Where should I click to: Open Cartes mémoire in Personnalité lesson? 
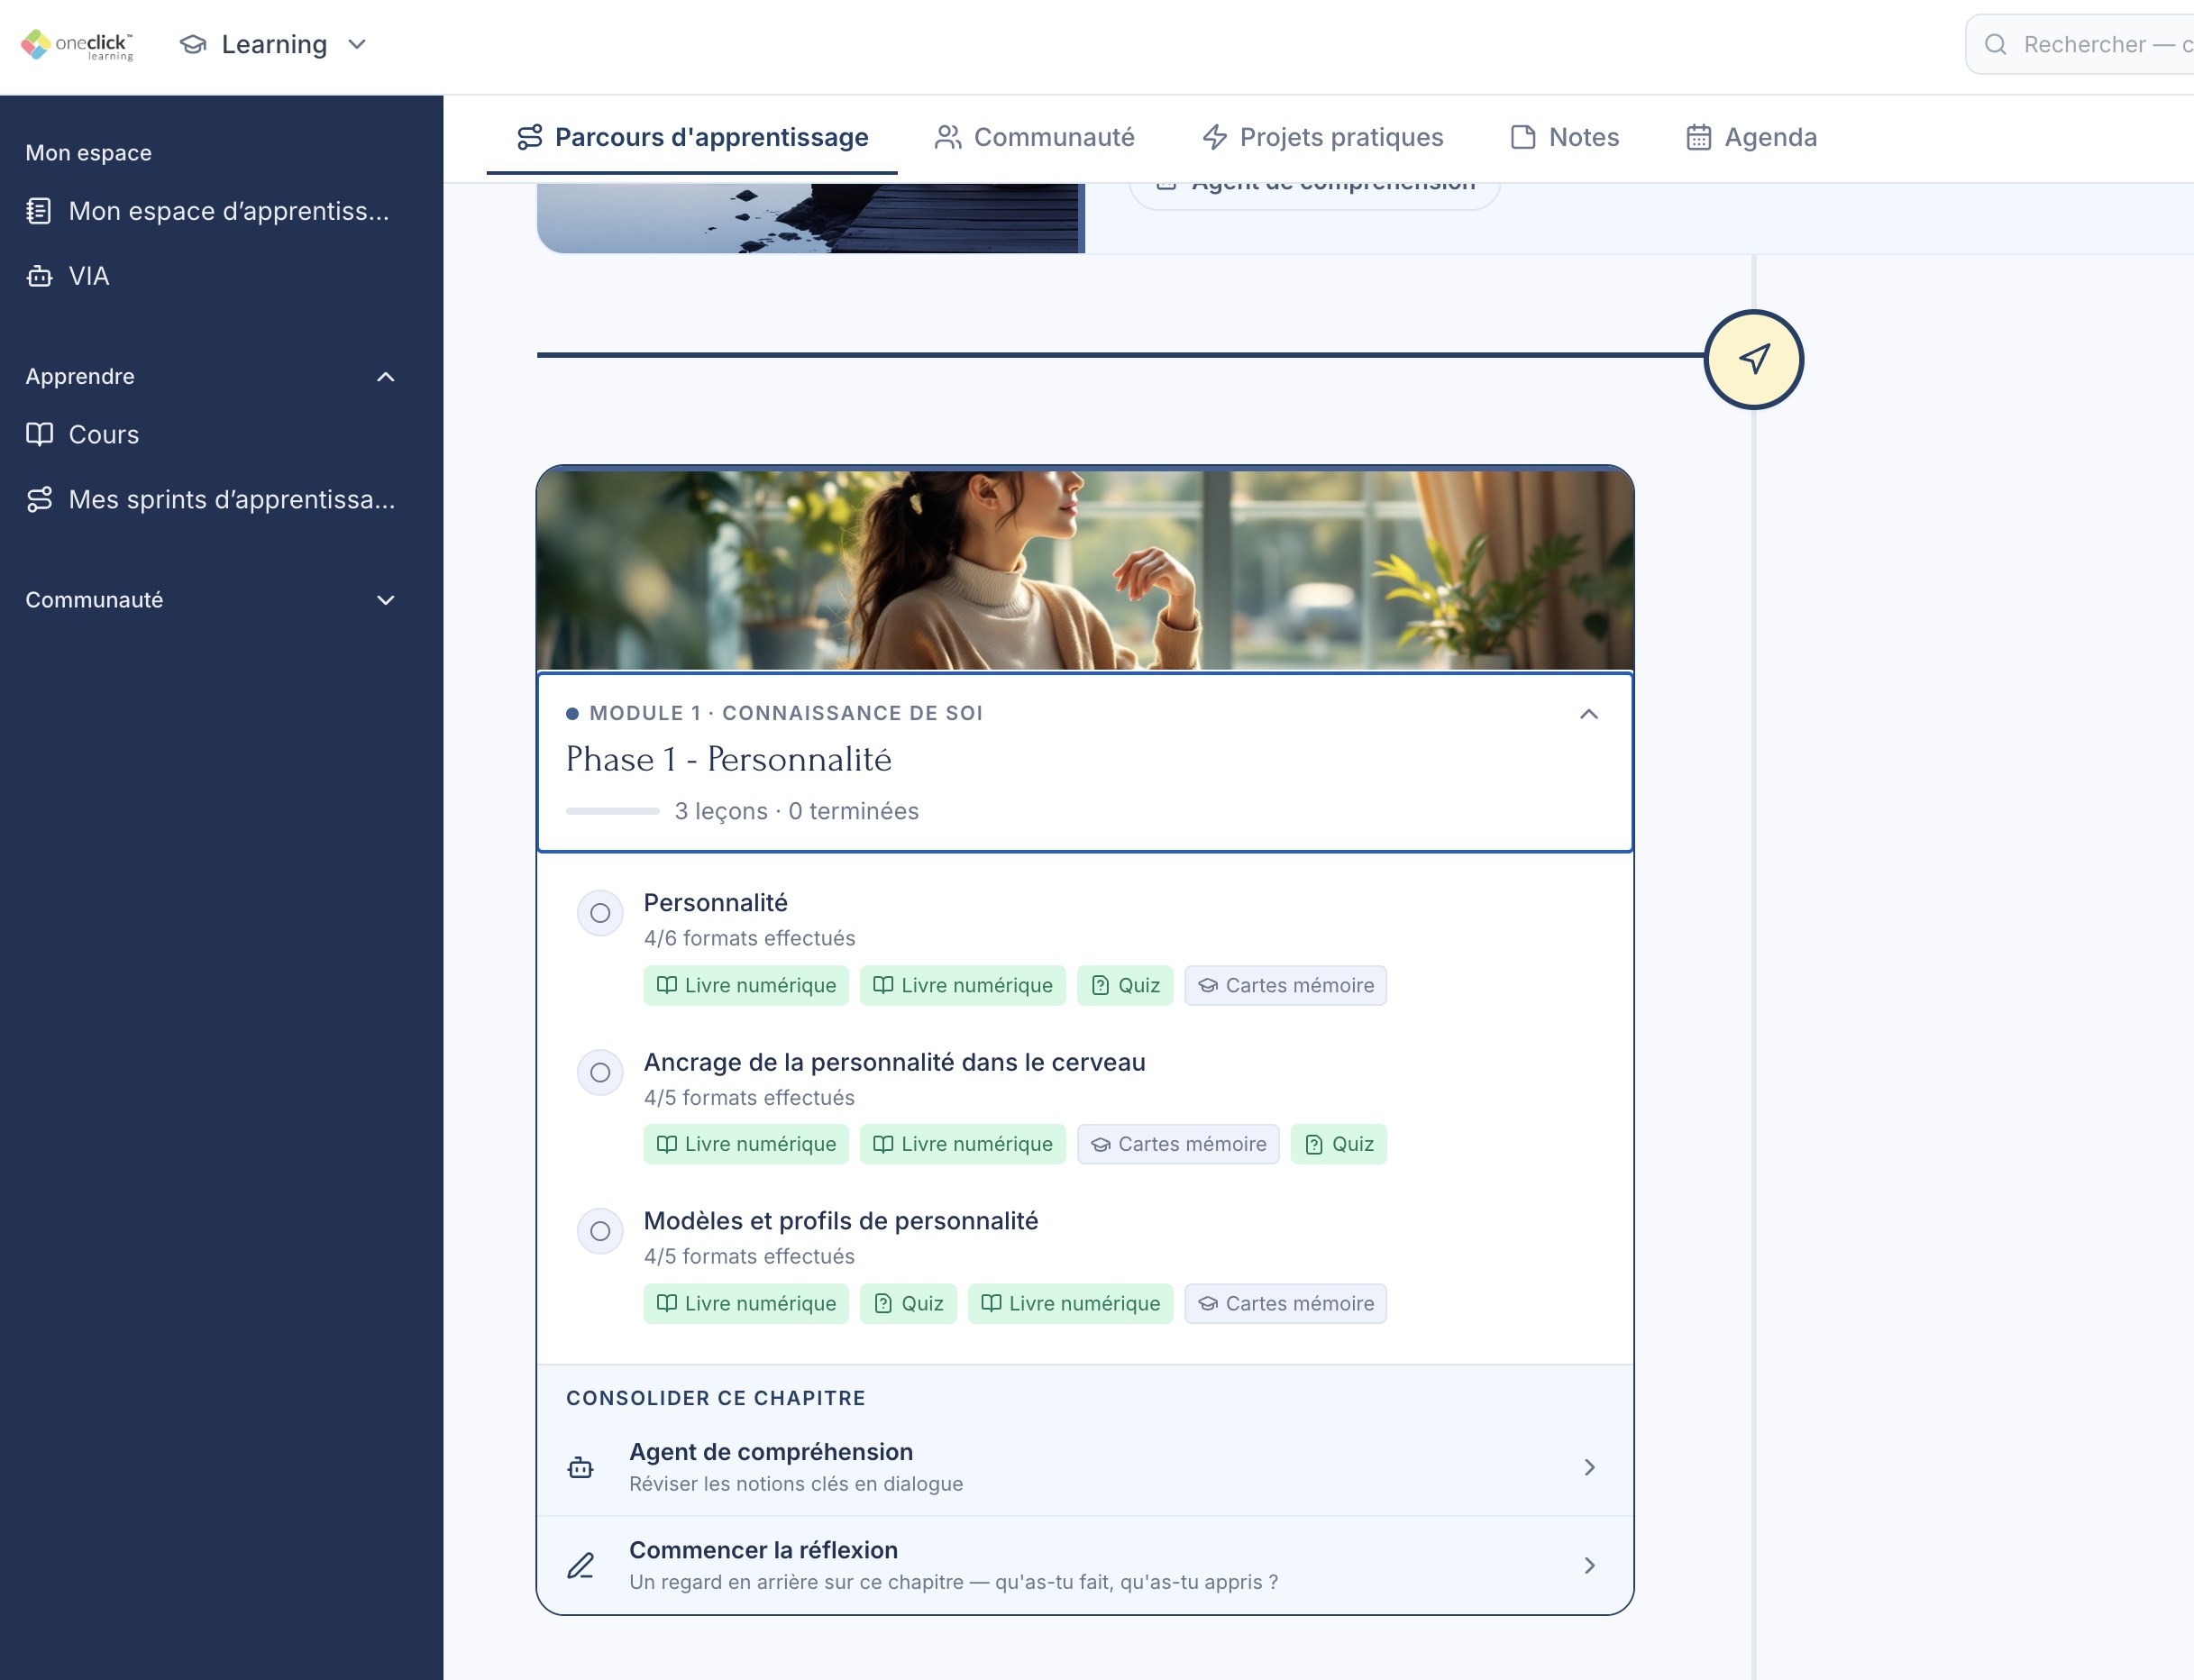pos(1285,985)
